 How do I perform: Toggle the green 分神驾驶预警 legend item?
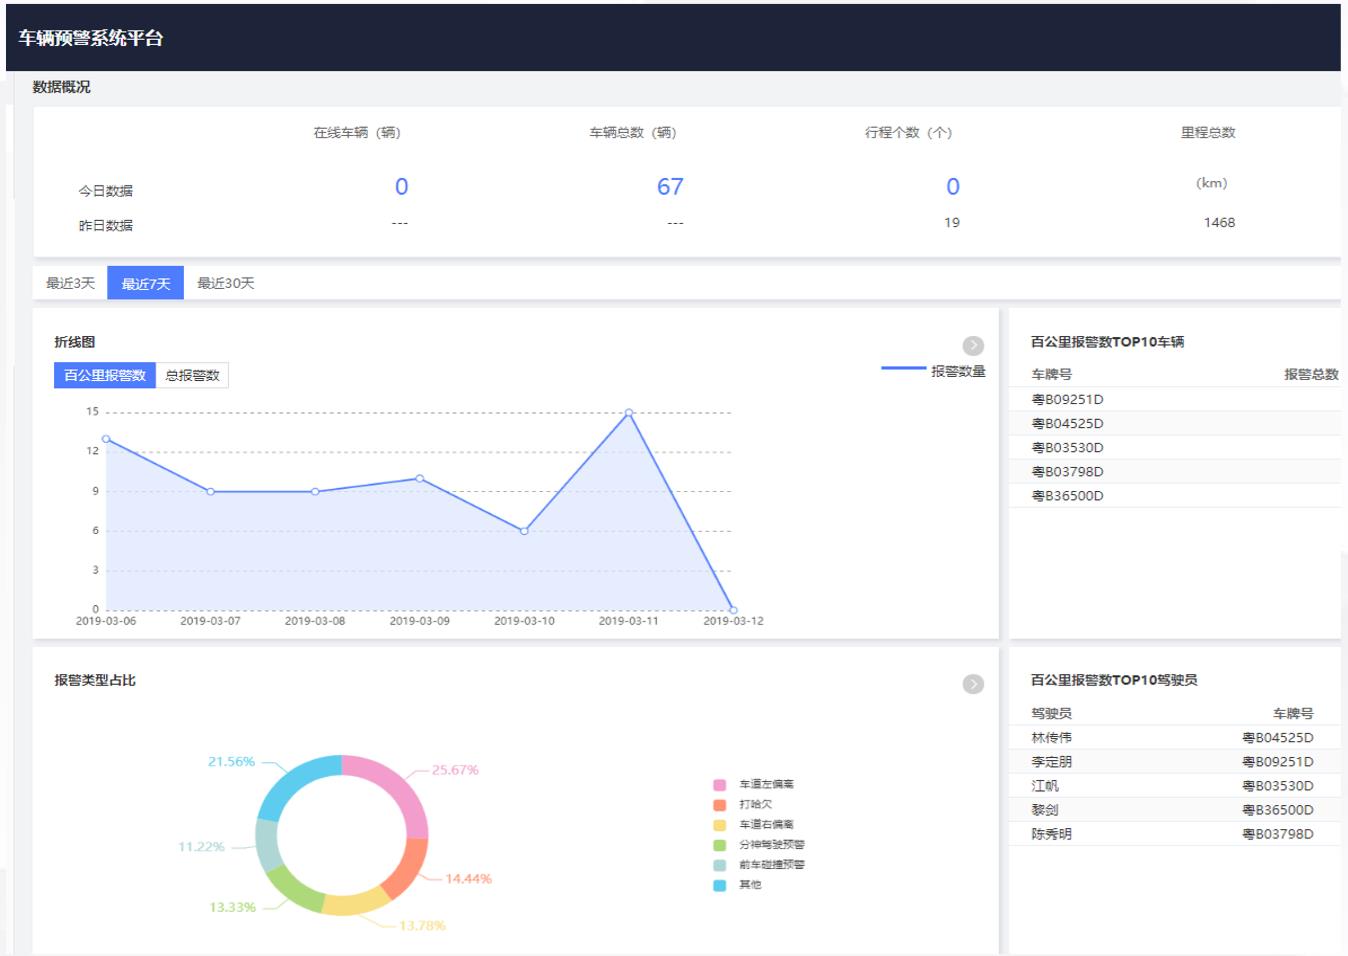[x=759, y=845]
